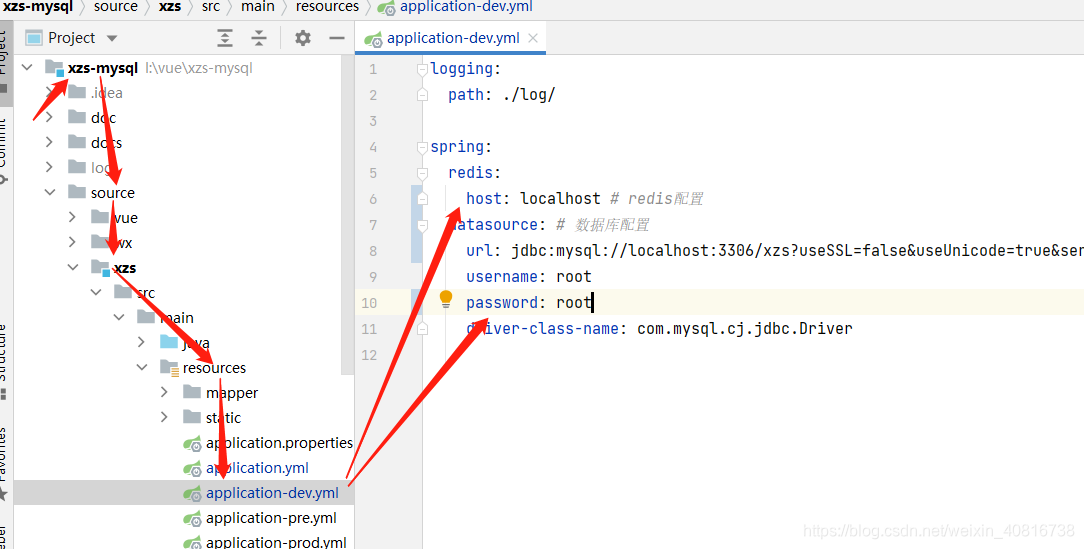Image resolution: width=1084 pixels, height=549 pixels.
Task: Click breadcrumb main in navigation bar
Action: [x=258, y=7]
